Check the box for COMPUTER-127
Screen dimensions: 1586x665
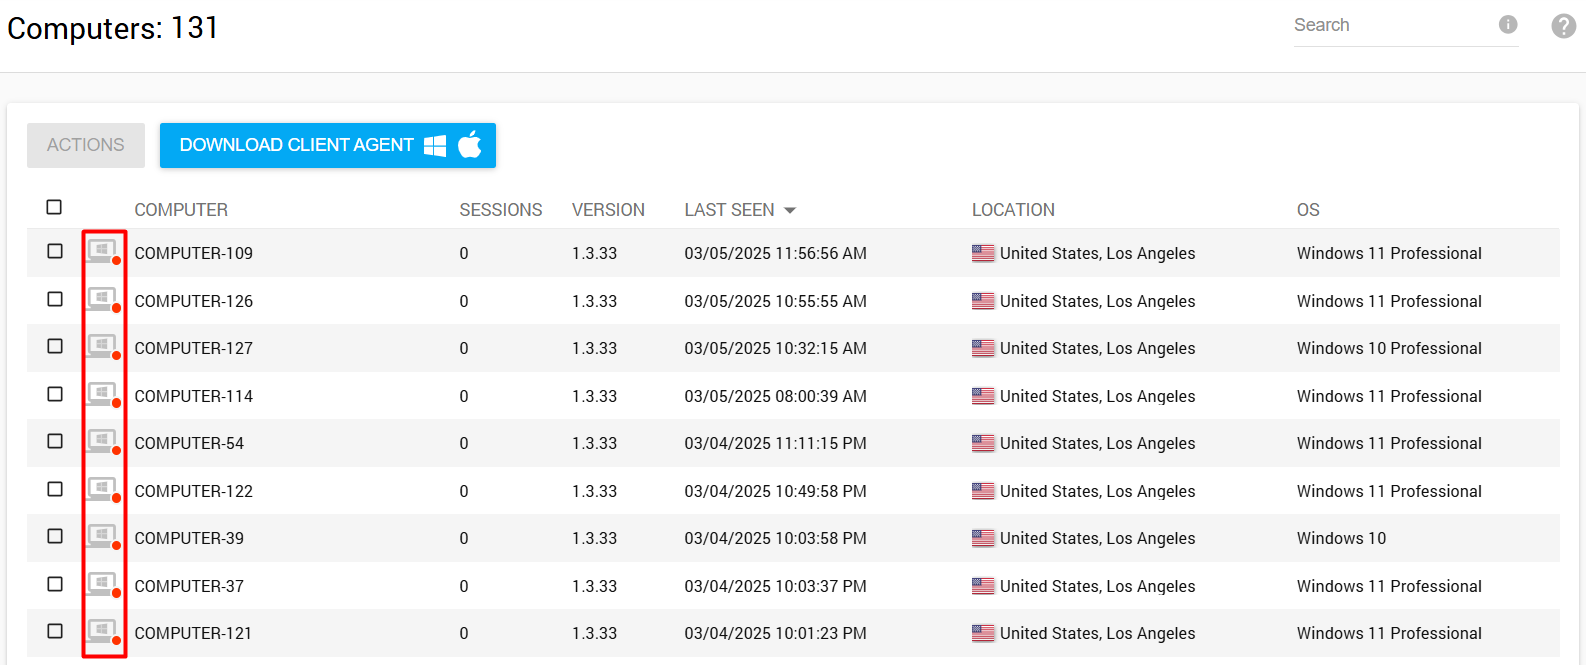55,346
